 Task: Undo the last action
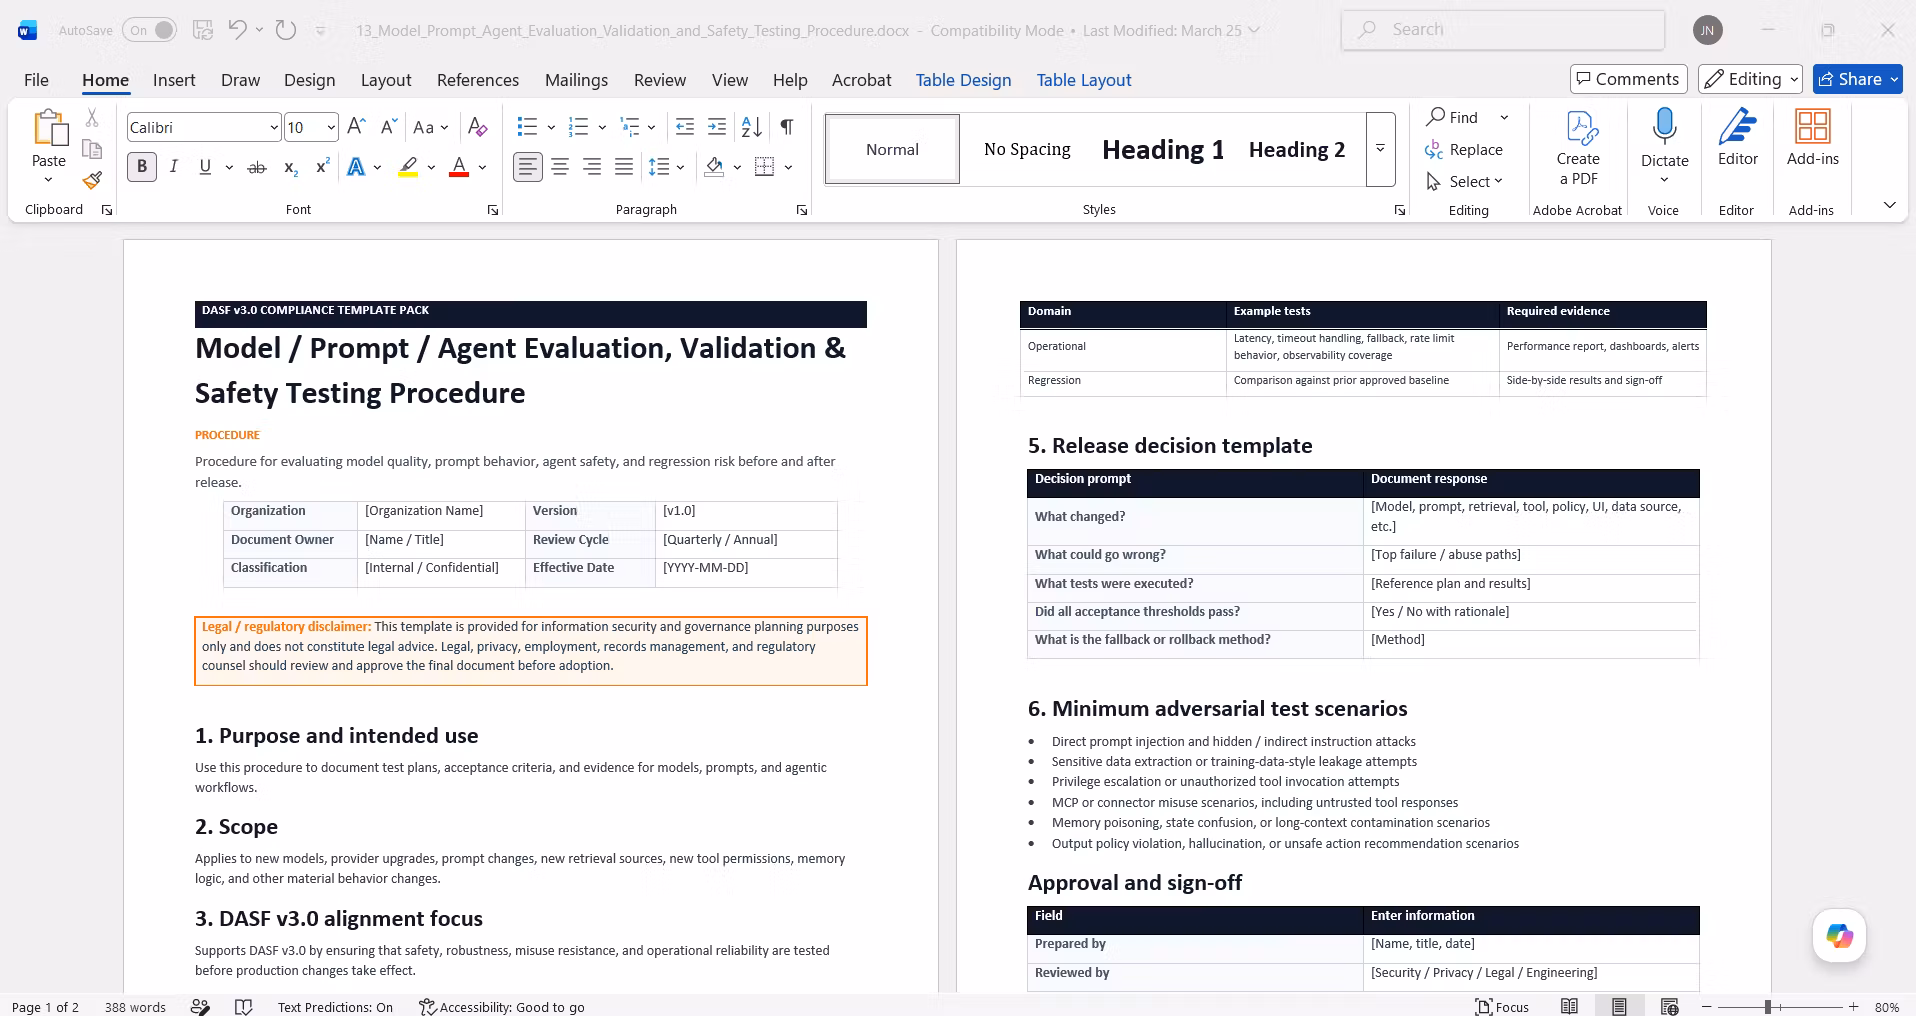(237, 30)
